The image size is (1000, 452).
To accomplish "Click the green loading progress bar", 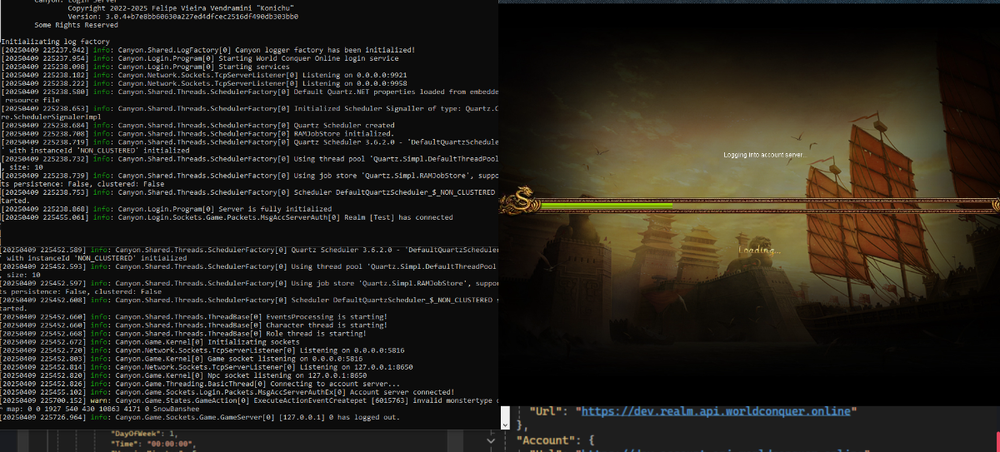I will point(760,206).
